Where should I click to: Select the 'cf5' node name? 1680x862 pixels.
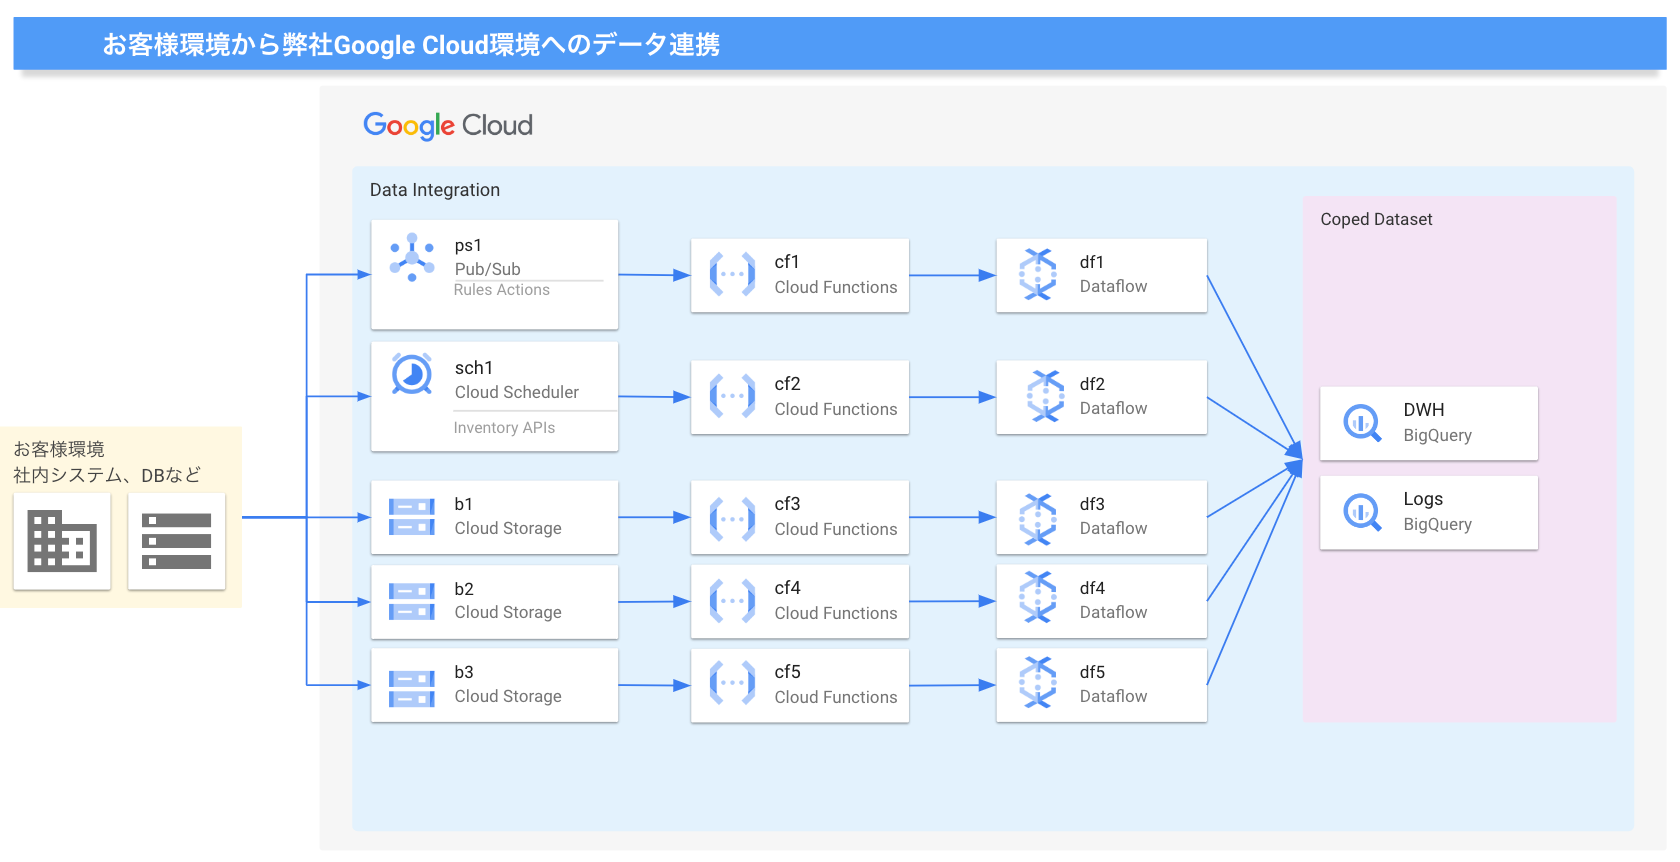[788, 672]
